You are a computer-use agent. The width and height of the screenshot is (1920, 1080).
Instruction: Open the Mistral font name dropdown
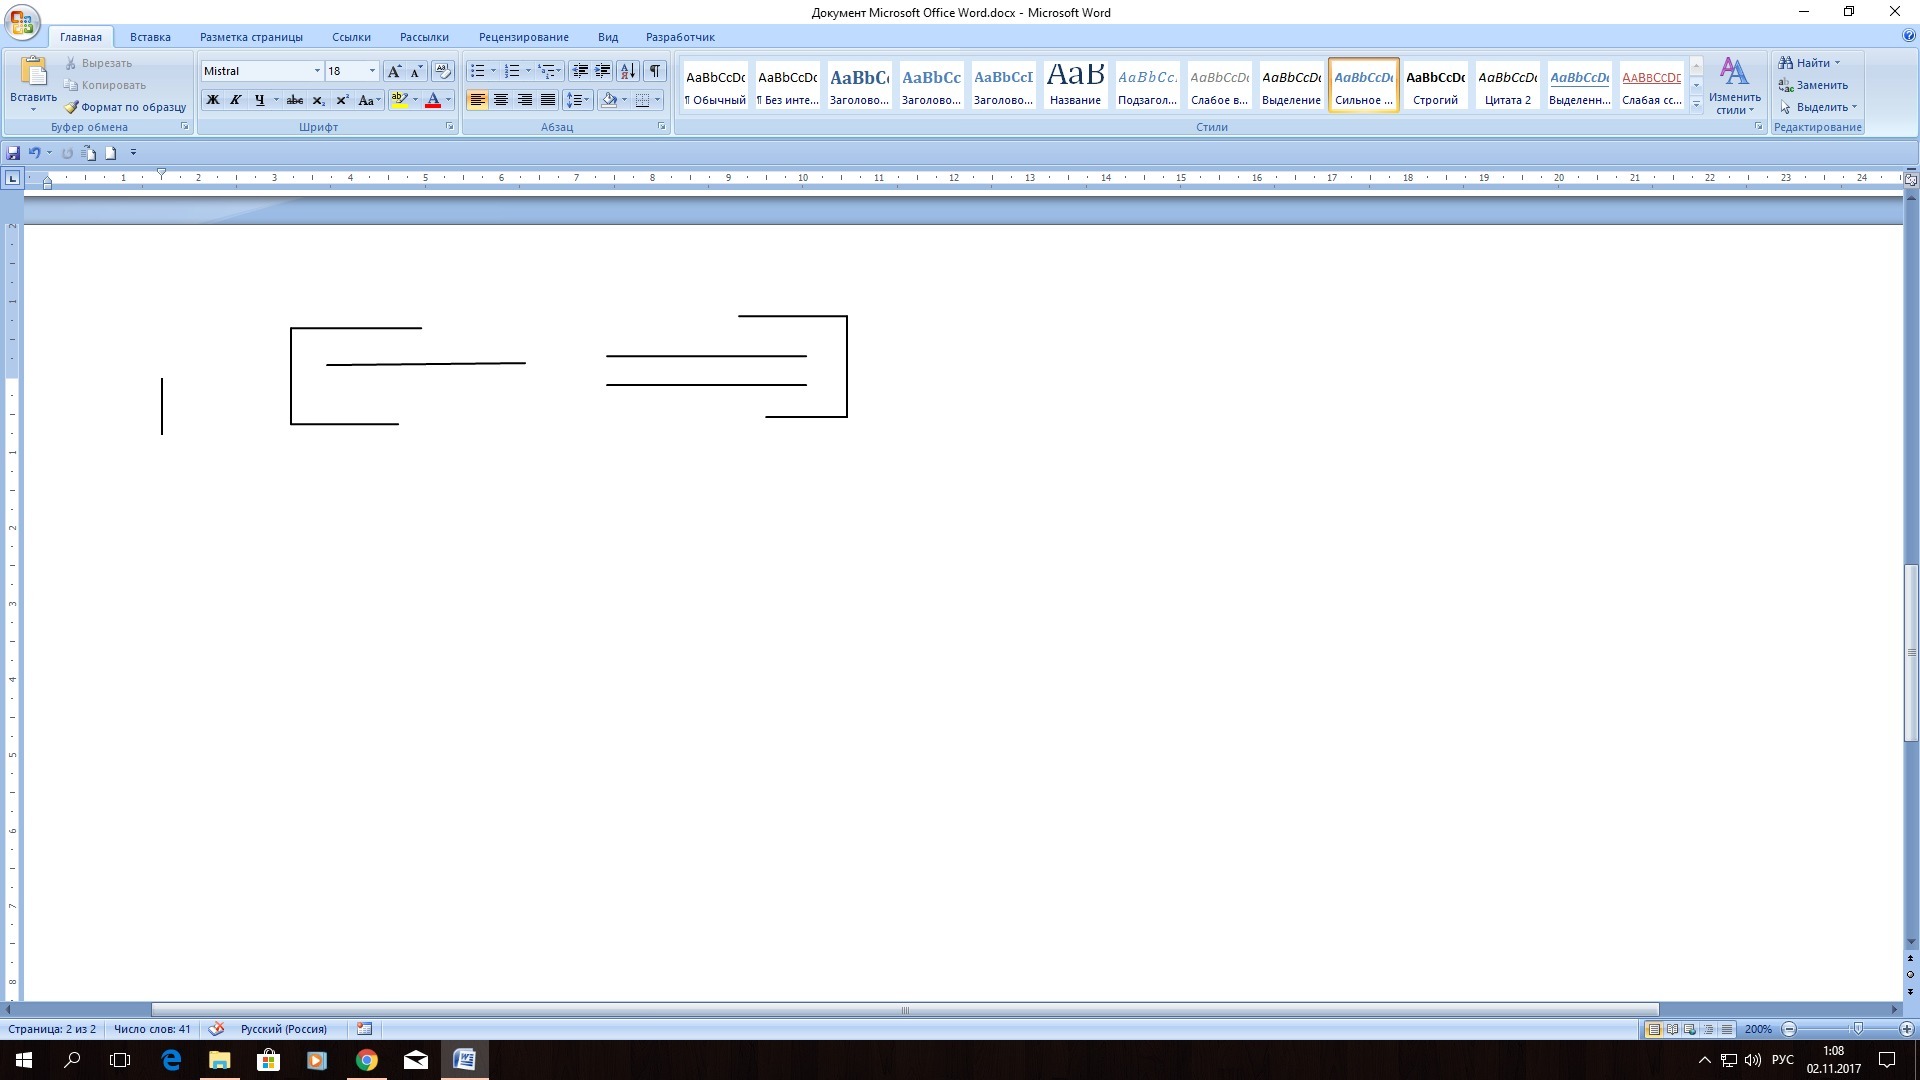pyautogui.click(x=317, y=71)
